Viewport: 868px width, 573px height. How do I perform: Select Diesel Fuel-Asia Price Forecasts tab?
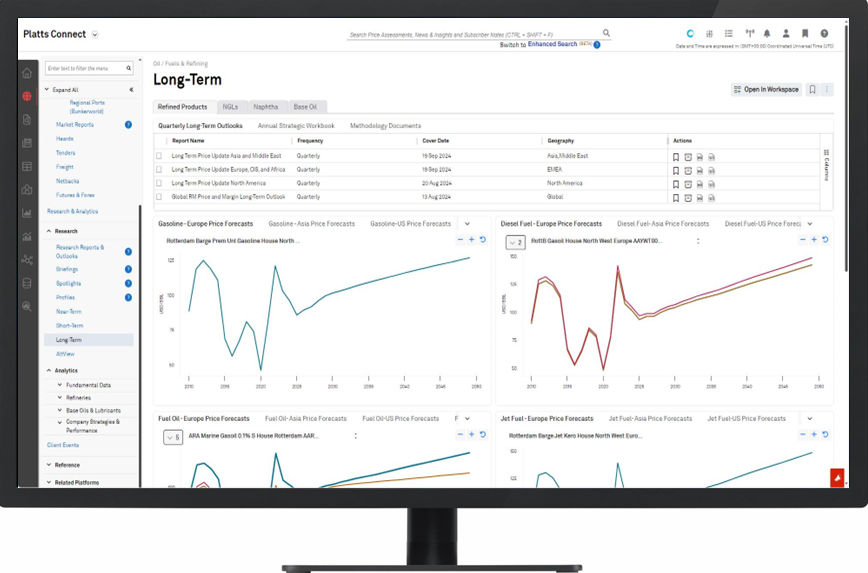click(x=663, y=224)
